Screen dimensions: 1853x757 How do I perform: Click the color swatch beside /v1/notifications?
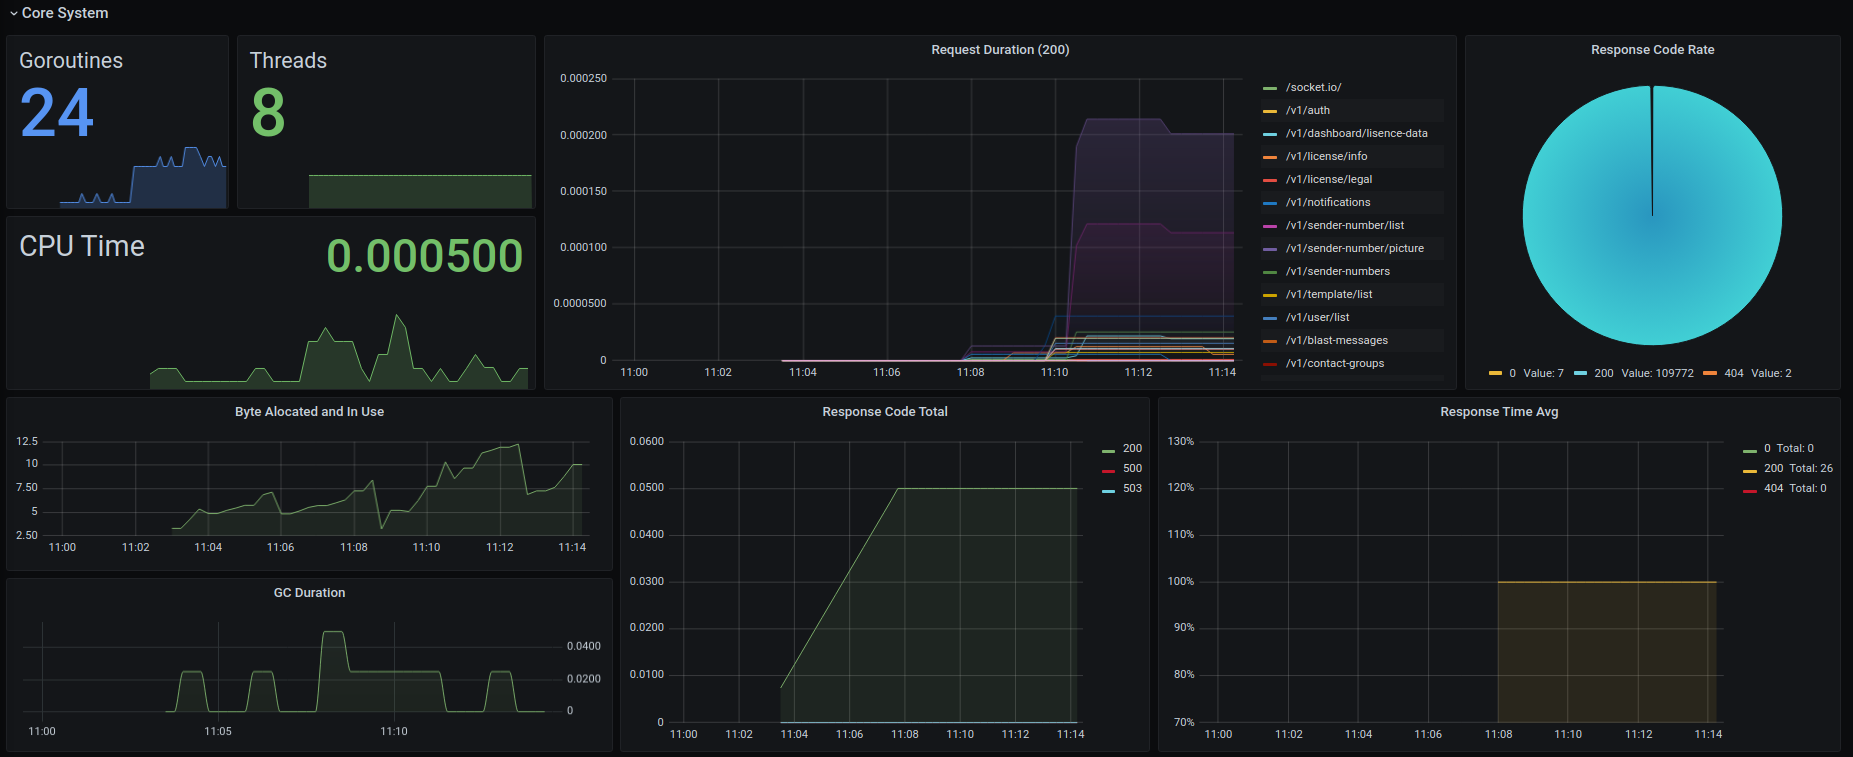[1270, 203]
